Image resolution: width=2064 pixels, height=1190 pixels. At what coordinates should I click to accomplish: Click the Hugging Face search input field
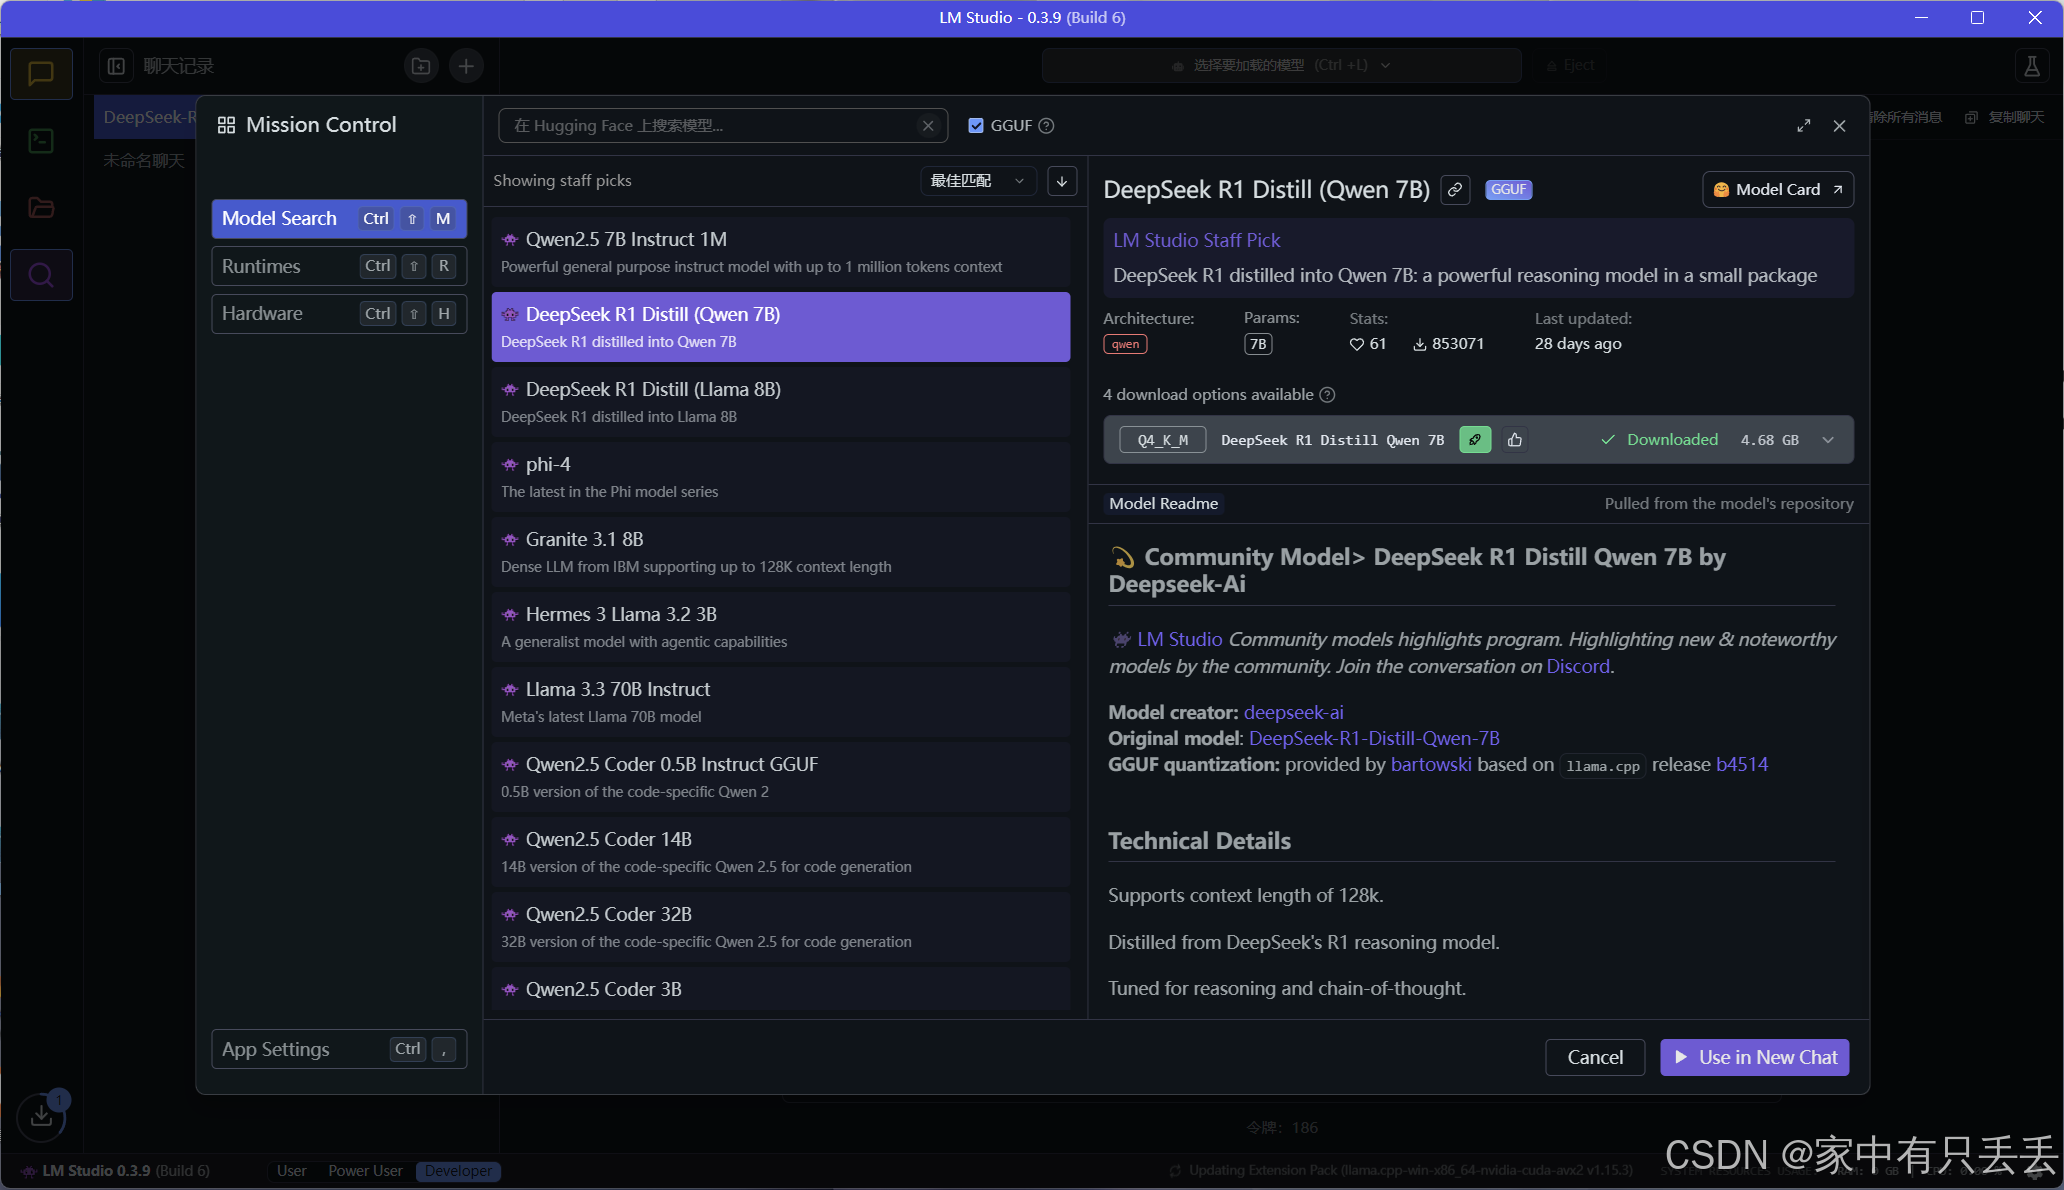[710, 126]
